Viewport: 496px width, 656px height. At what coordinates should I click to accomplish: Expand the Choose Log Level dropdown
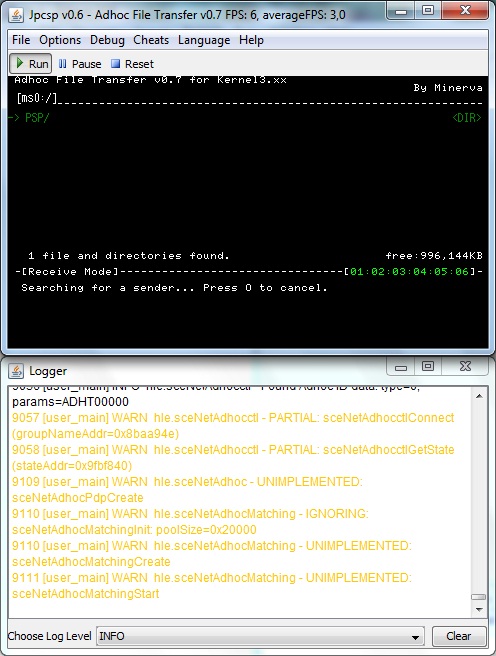click(x=415, y=637)
